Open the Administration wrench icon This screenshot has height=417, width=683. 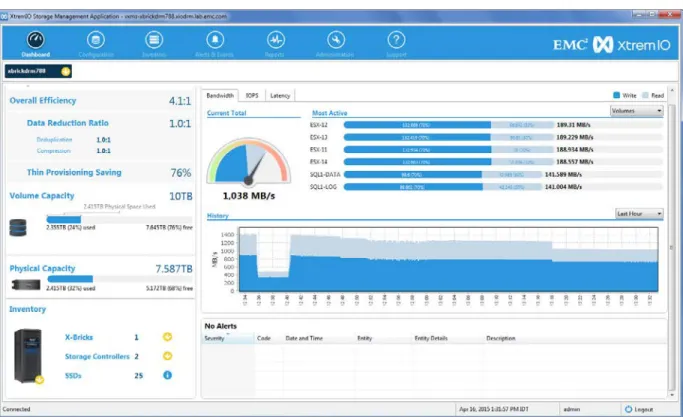[336, 40]
